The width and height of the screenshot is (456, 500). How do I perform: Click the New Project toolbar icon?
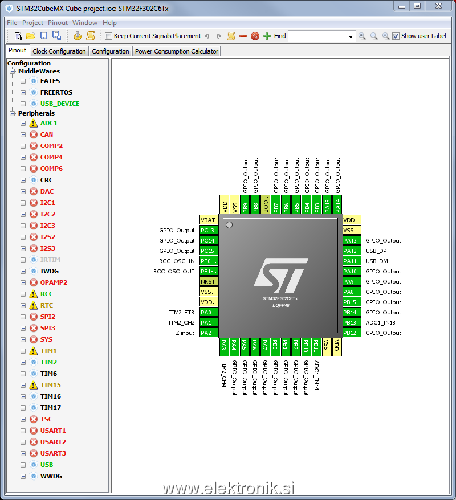(x=18, y=36)
